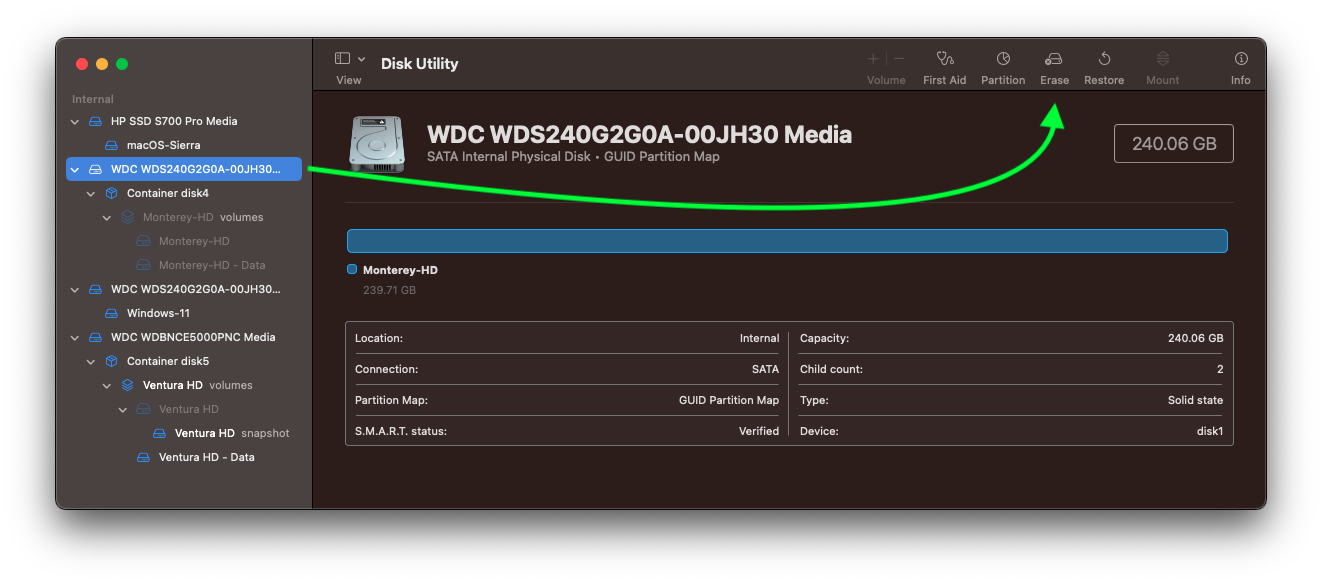Image resolution: width=1322 pixels, height=583 pixels.
Task: Click the macOS-Sierra volume icon
Action: pyautogui.click(x=111, y=145)
